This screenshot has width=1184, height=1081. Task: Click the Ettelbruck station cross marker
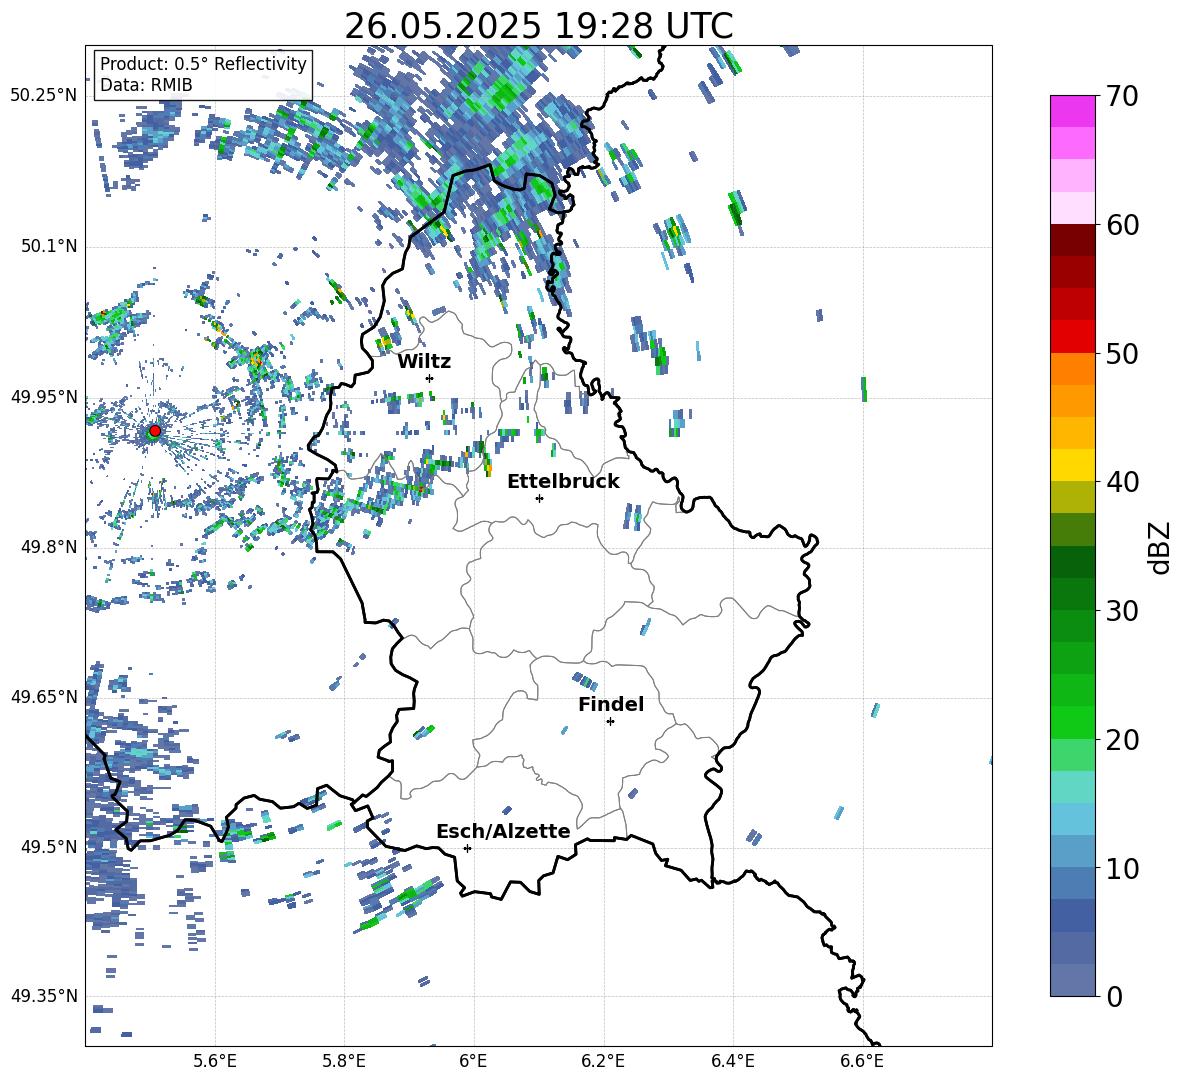coord(539,498)
